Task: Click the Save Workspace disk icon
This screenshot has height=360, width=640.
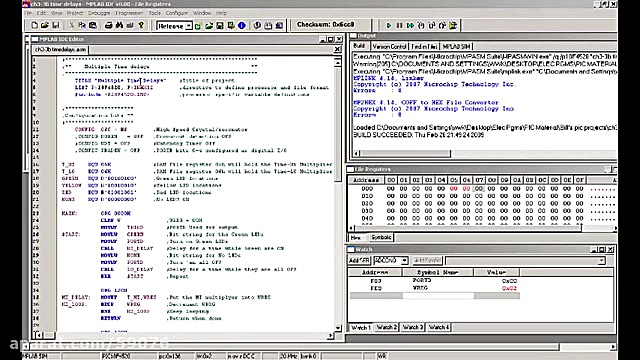Action: pyautogui.click(x=220, y=26)
